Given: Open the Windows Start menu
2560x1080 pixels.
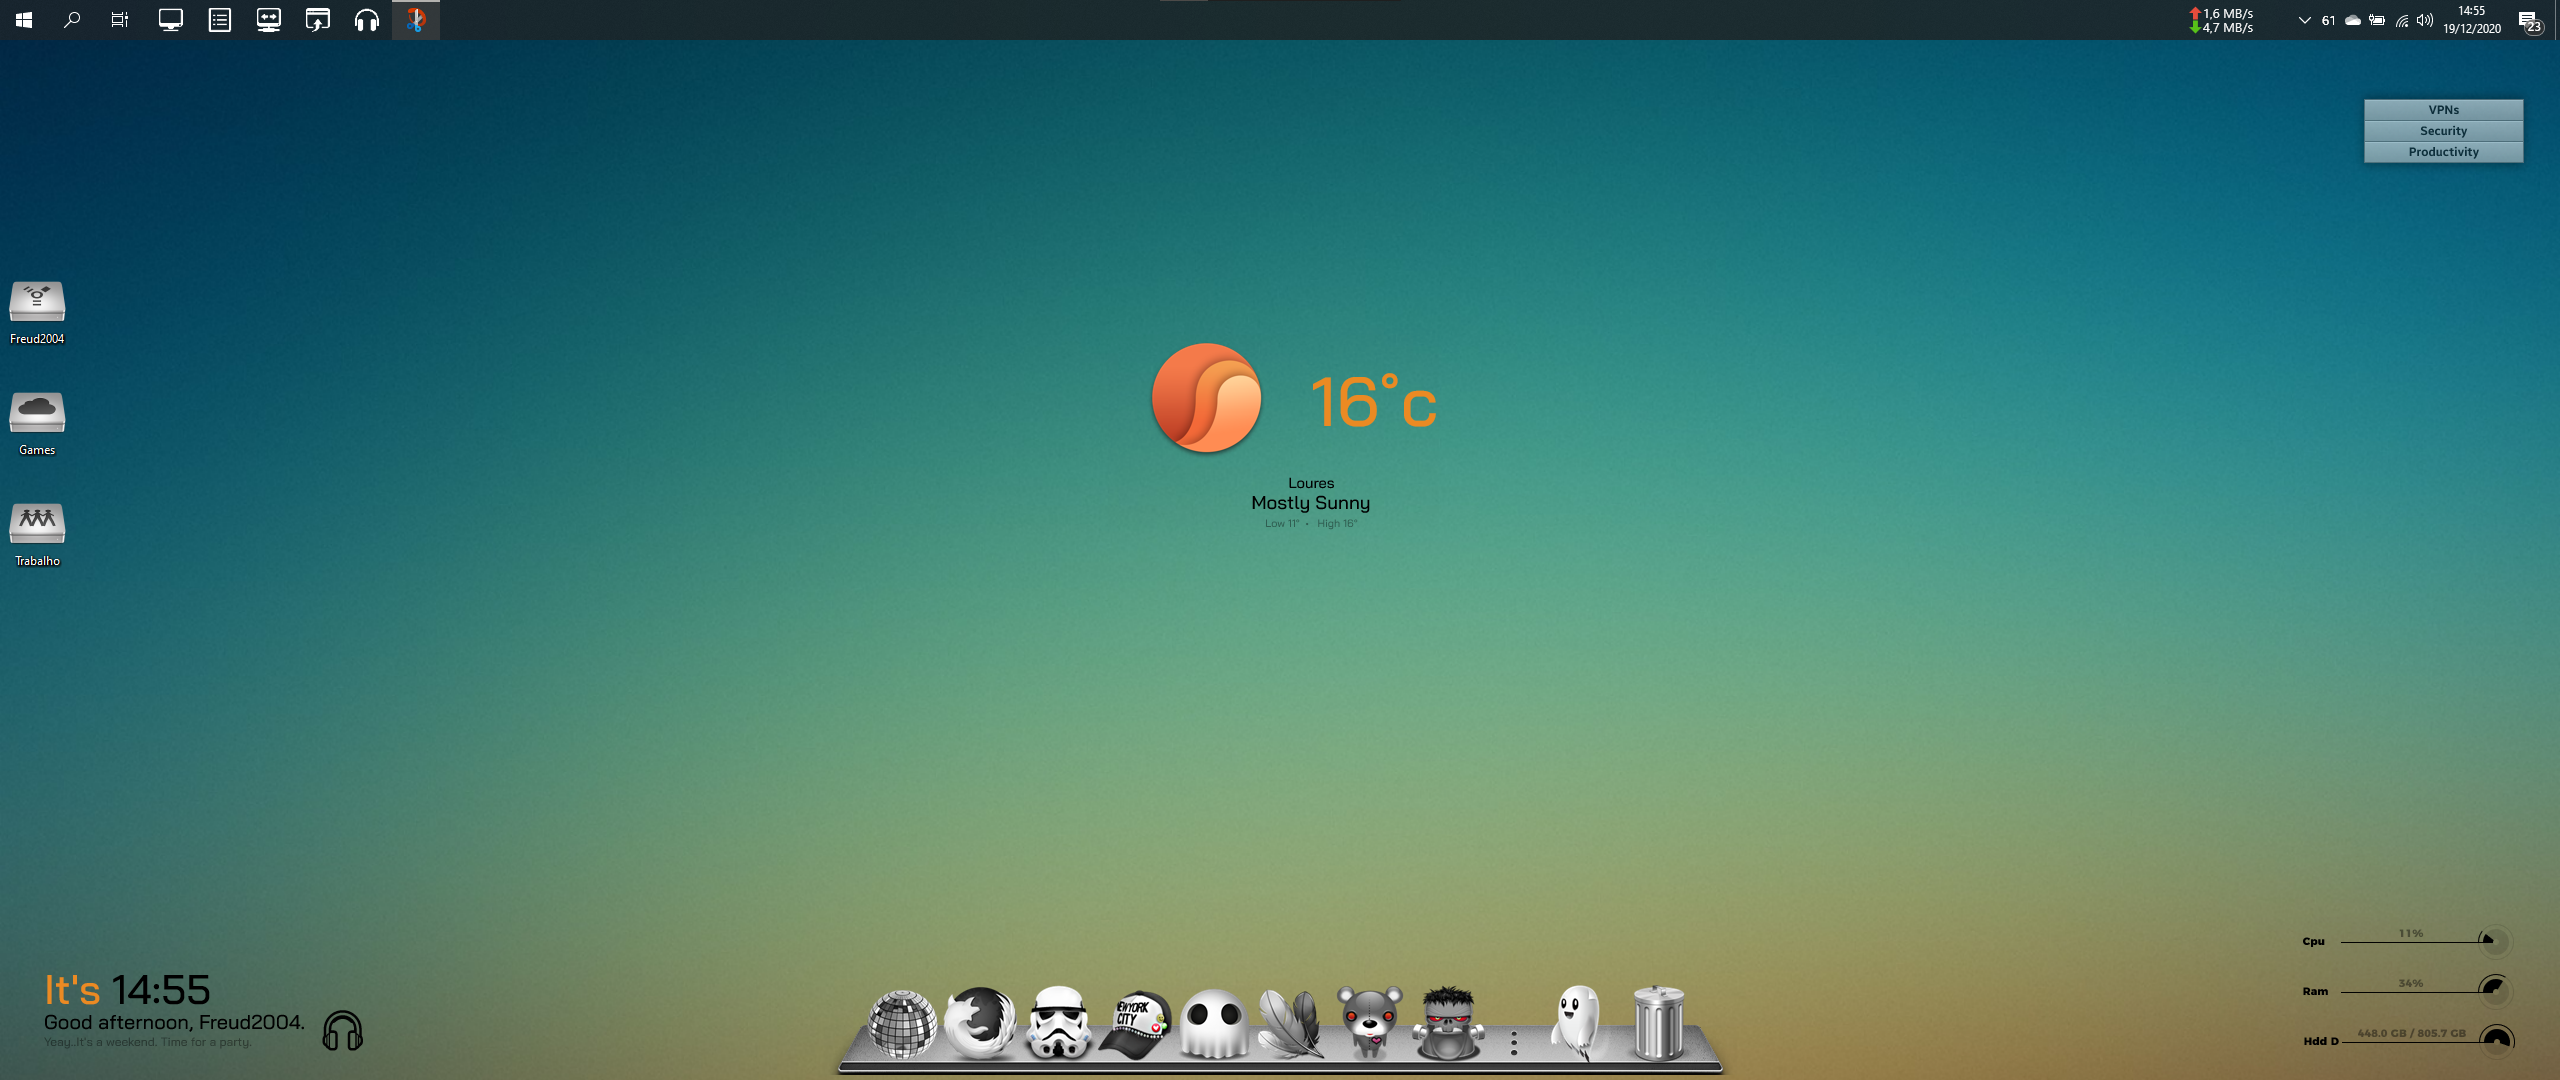Looking at the screenshot, I should (x=24, y=20).
